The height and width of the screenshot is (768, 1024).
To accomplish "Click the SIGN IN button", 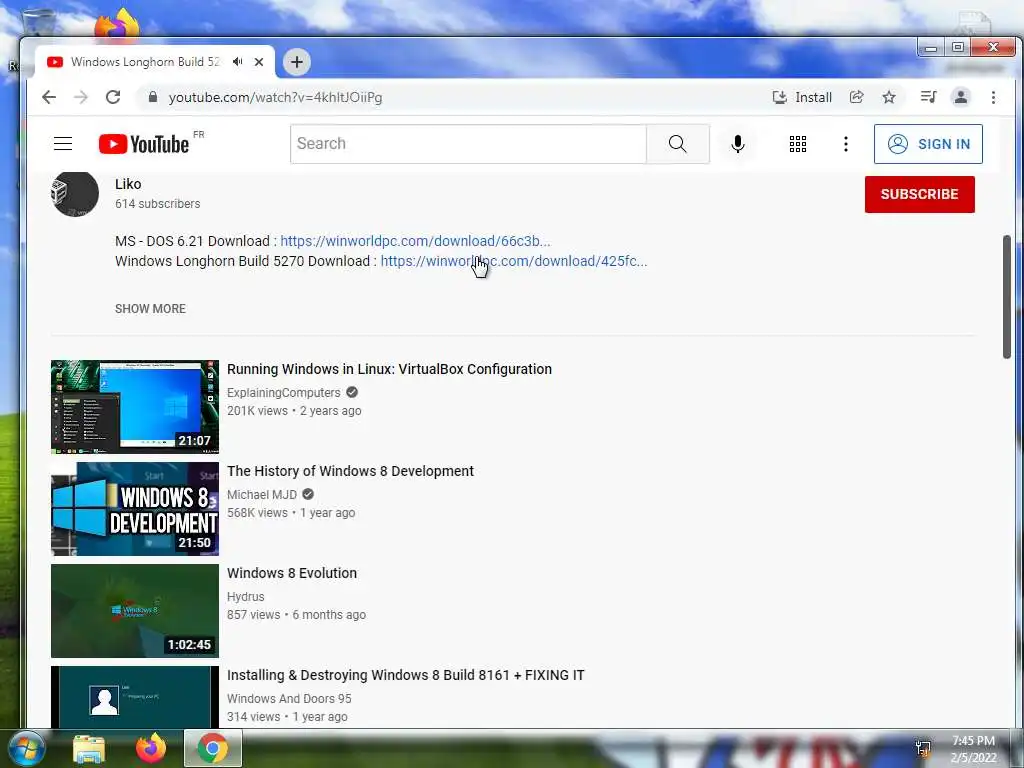I will [x=928, y=144].
